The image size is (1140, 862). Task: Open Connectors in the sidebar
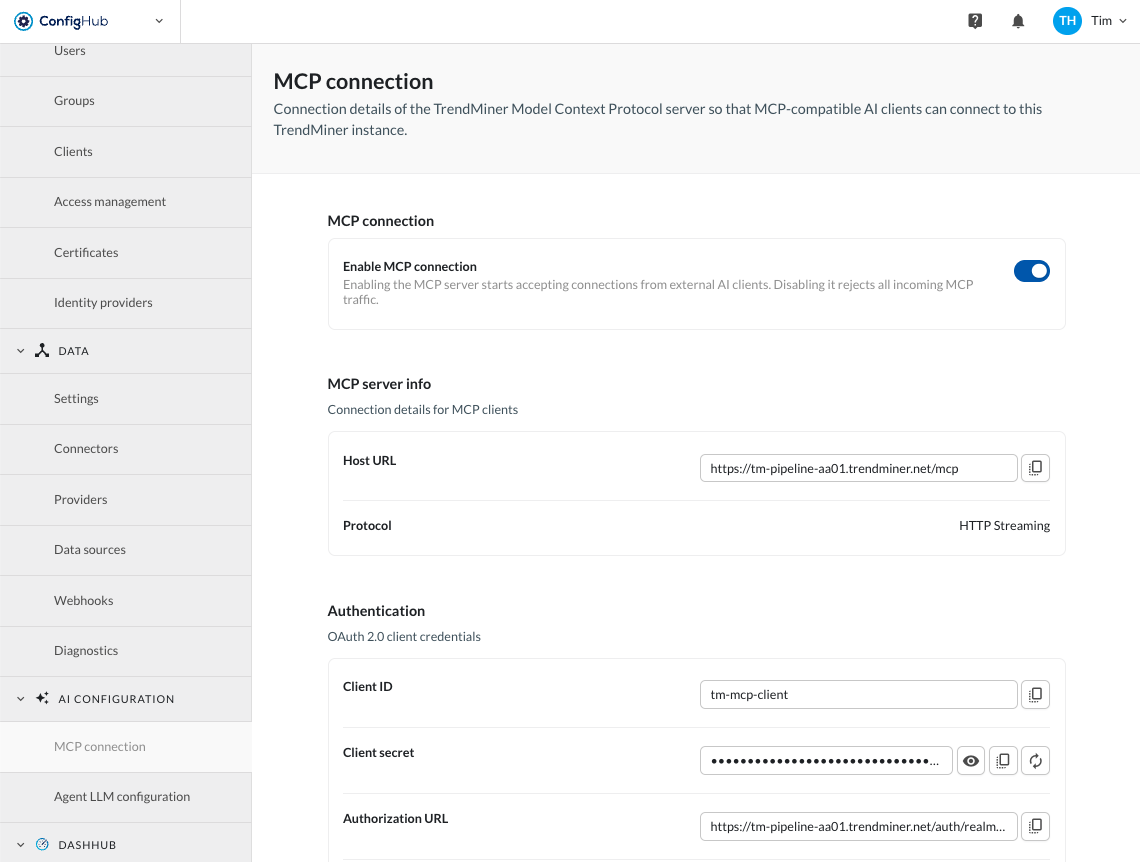(x=126, y=449)
